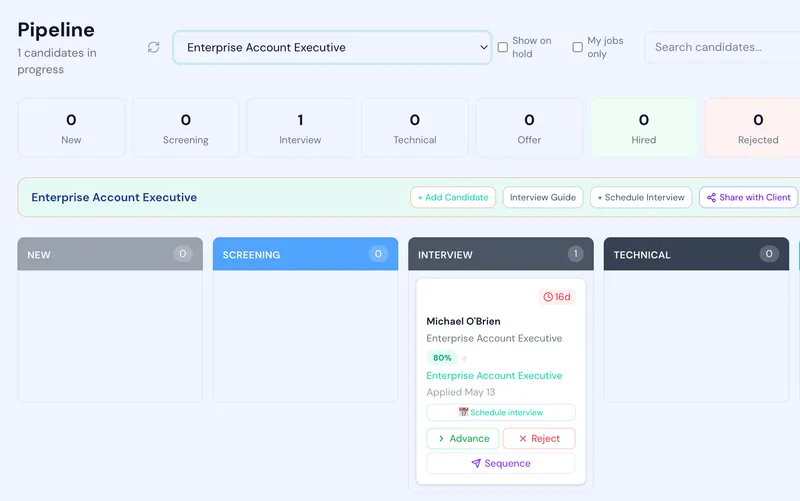Click the refresh pipeline icon
The width and height of the screenshot is (800, 501).
click(154, 47)
